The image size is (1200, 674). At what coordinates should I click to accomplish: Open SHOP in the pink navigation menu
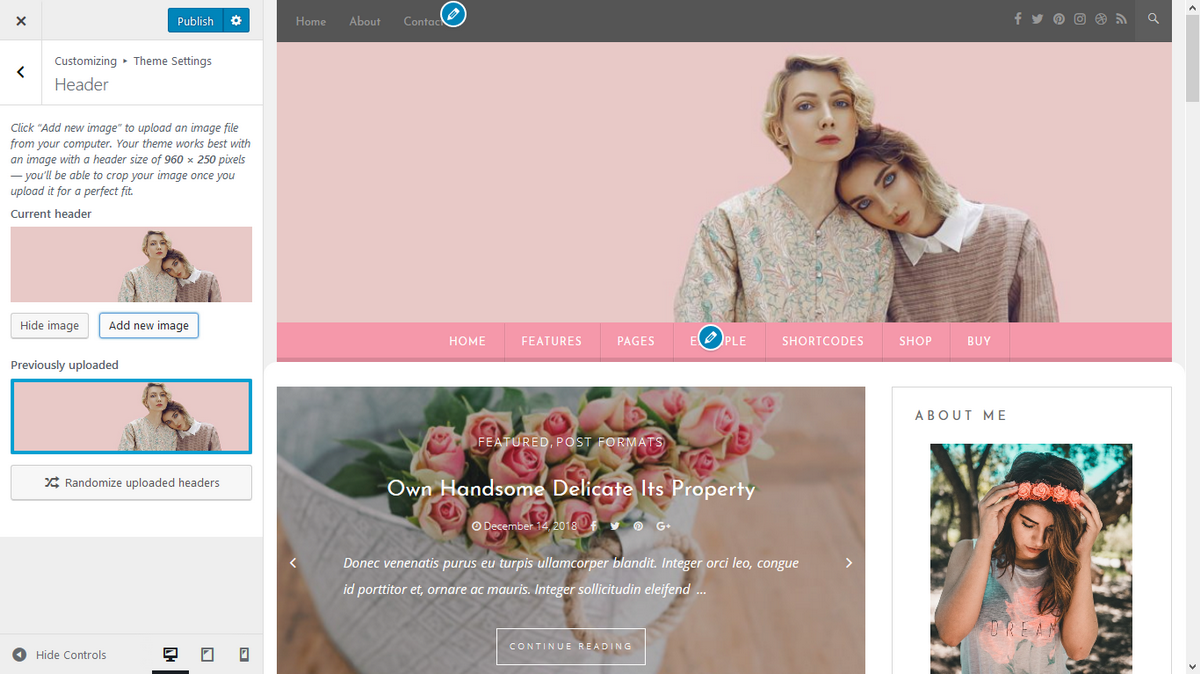click(915, 341)
